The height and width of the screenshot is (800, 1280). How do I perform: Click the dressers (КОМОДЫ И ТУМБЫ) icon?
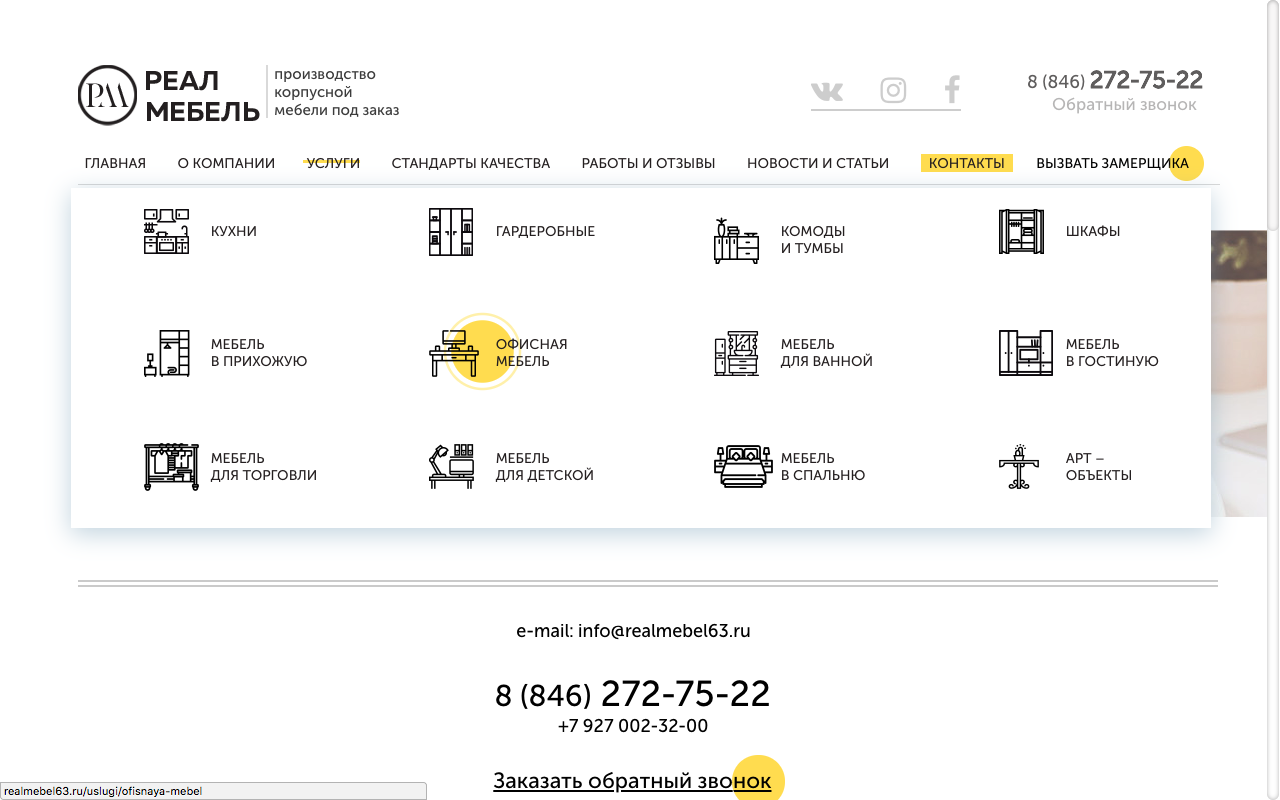pos(736,240)
